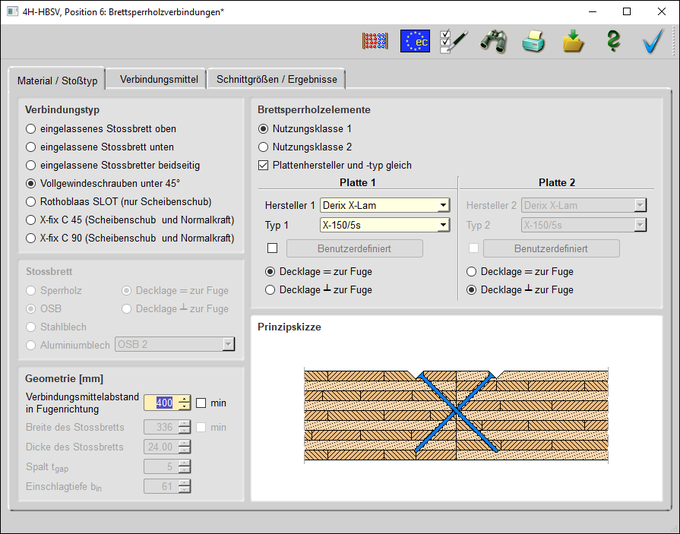
Task: Open the Typ 1 dropdown showing X-150/5s
Action: pyautogui.click(x=443, y=225)
